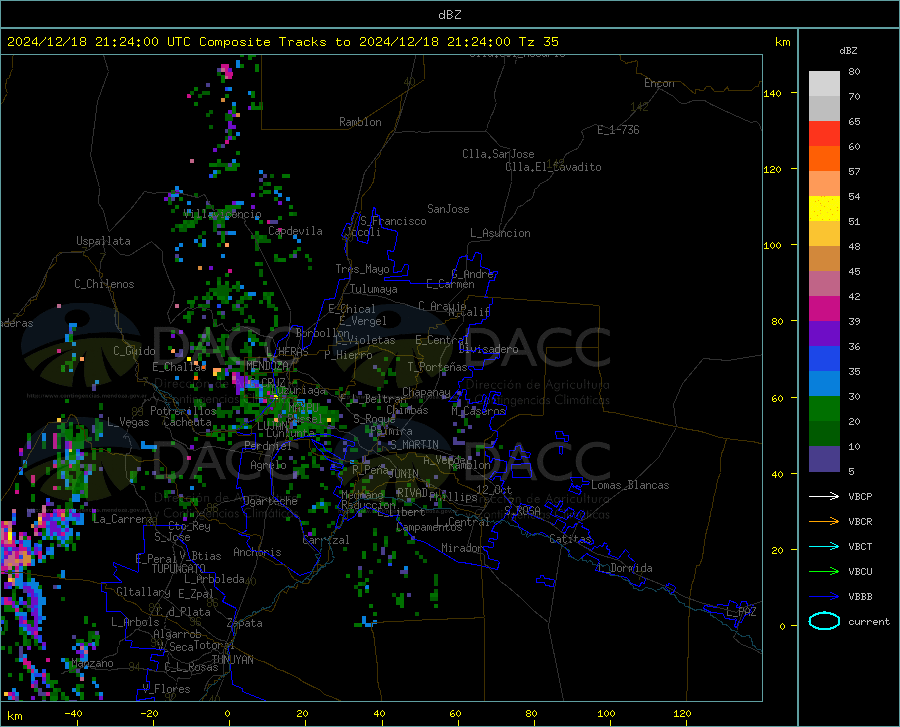900x727 pixels.
Task: Click the Encon label near top right
Action: click(x=659, y=83)
